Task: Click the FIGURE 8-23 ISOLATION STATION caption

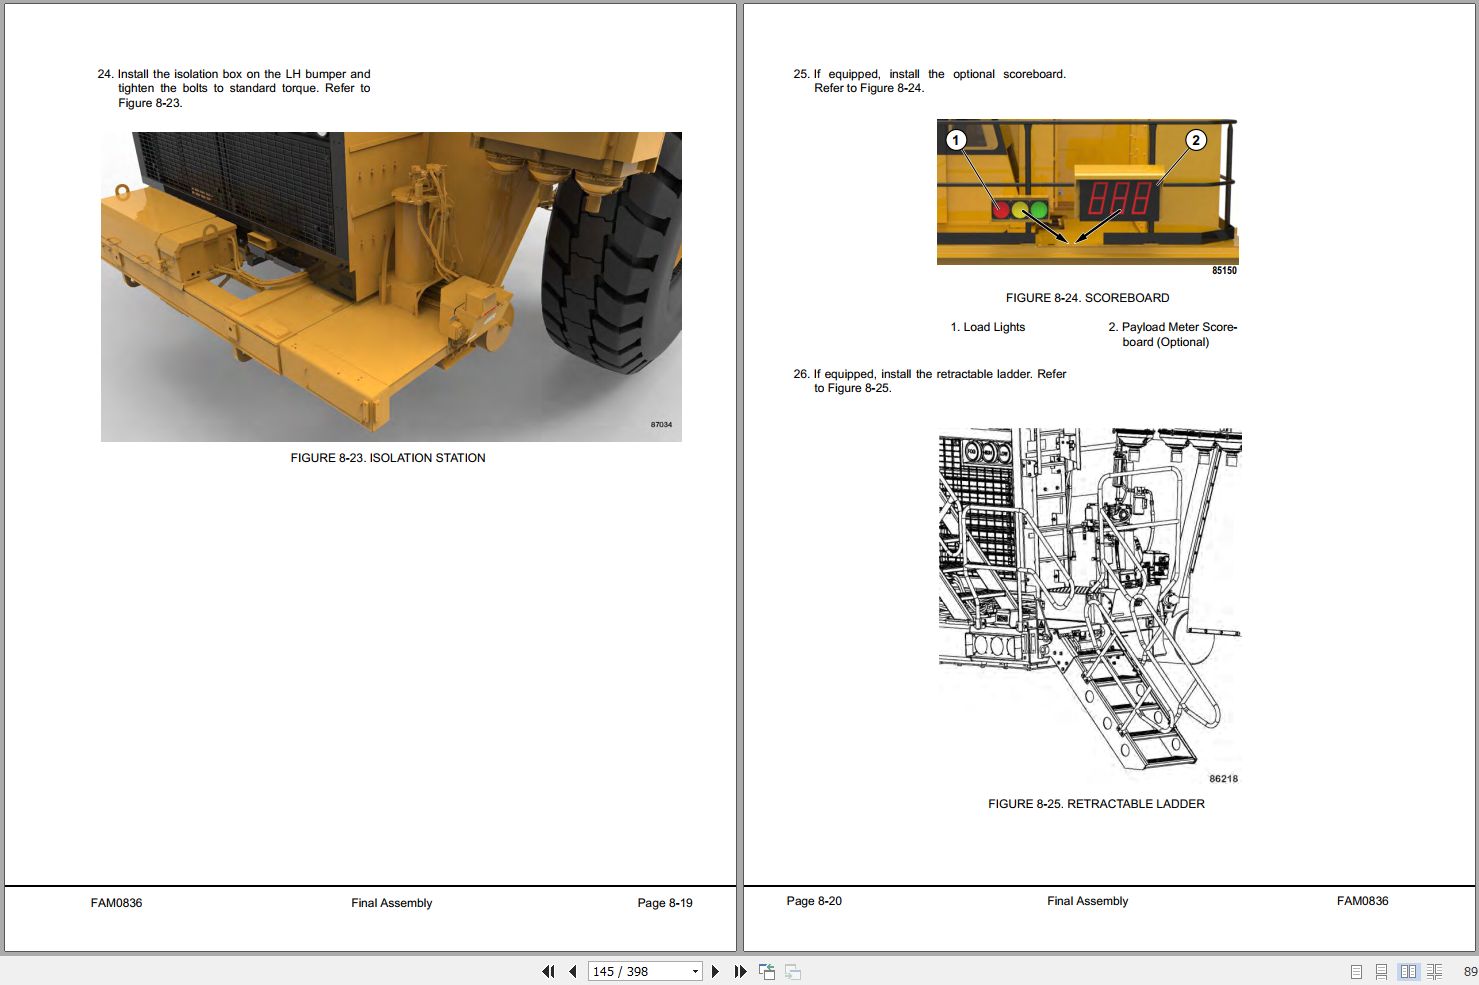Action: pos(388,458)
